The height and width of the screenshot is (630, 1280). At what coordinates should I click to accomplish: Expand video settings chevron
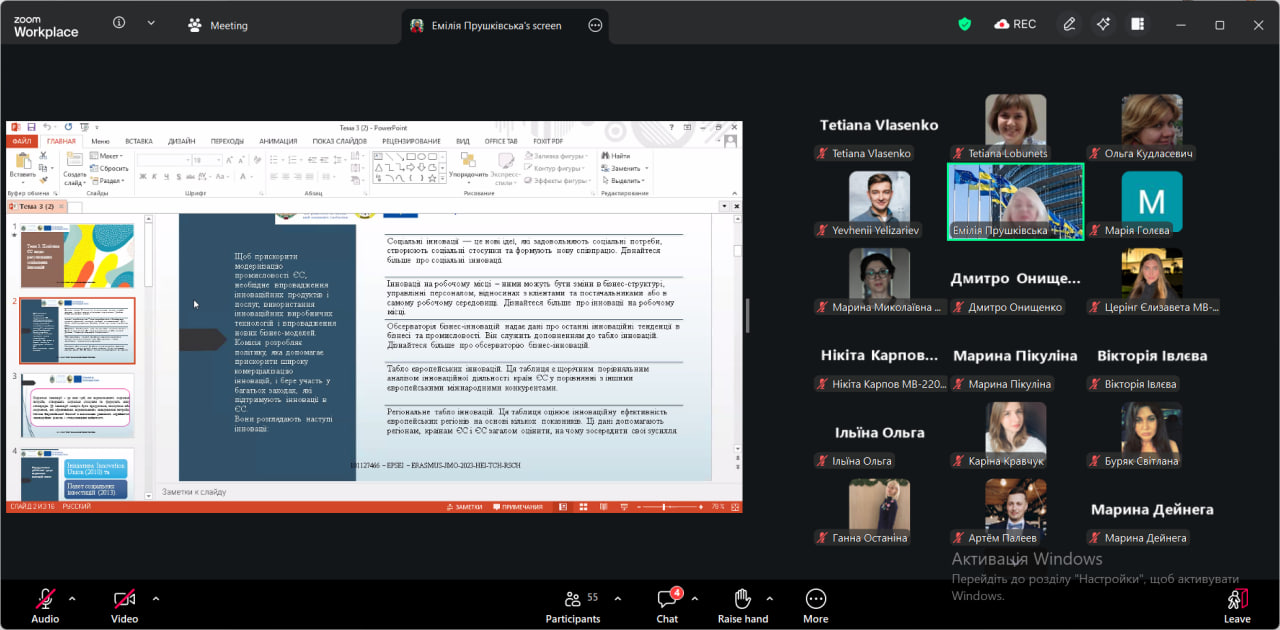coord(156,598)
